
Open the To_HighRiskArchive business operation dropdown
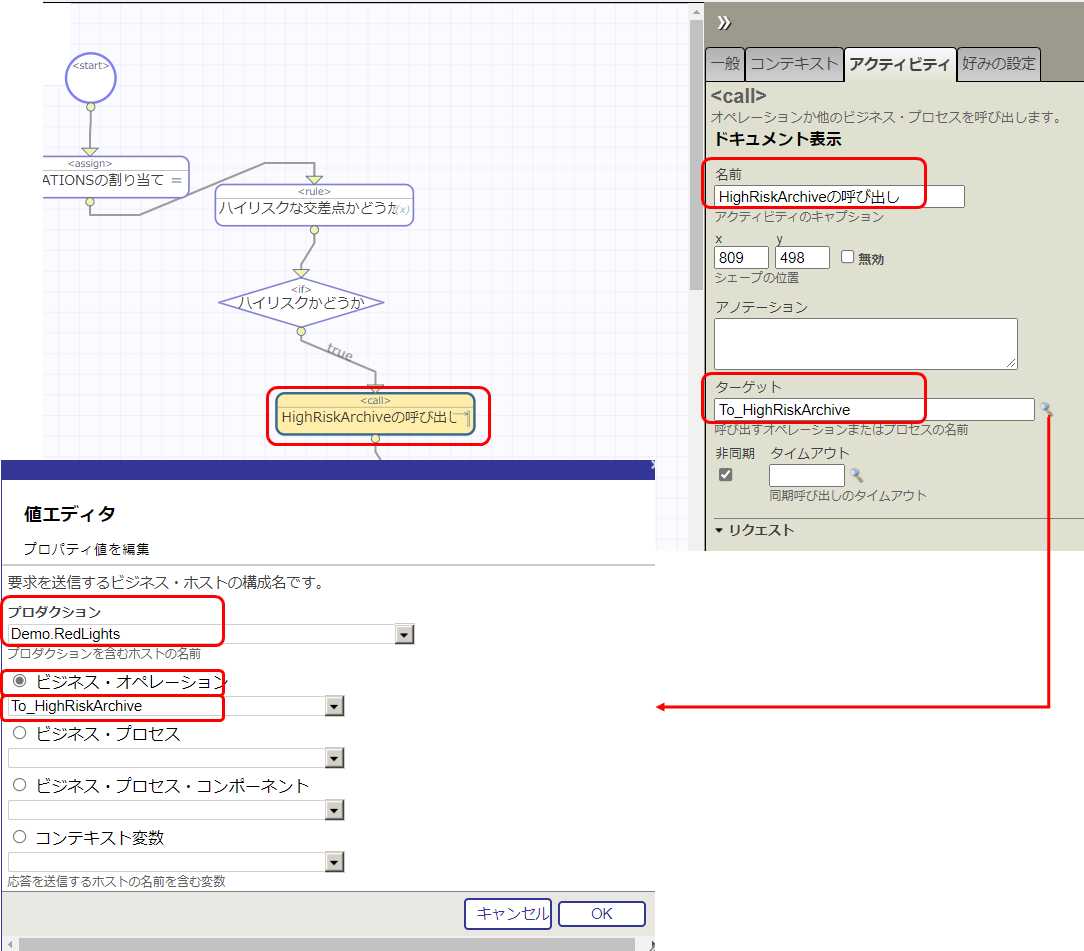(334, 706)
